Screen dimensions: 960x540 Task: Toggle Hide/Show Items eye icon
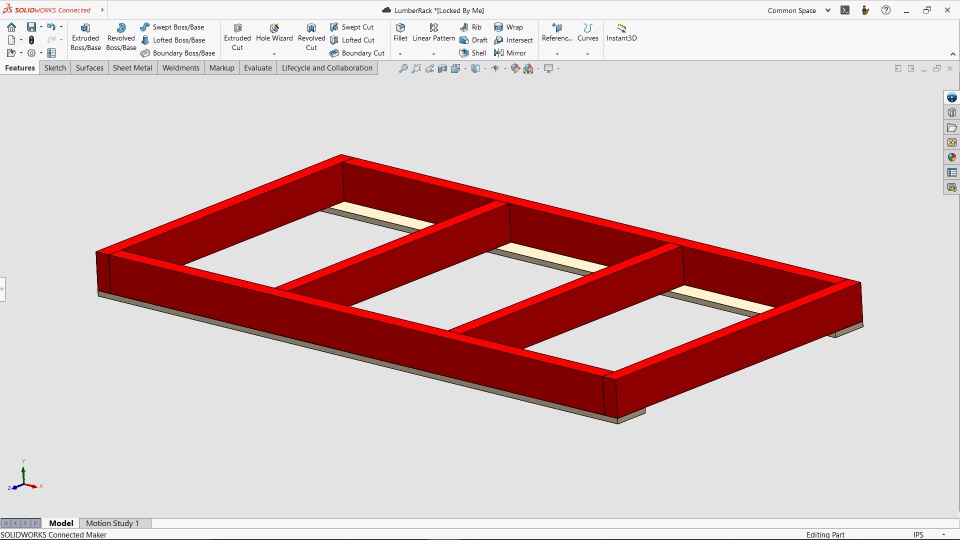(495, 69)
